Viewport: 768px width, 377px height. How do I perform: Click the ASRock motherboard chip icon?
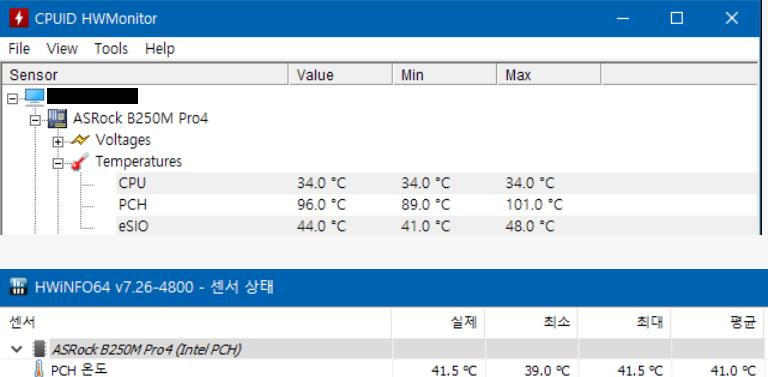(x=57, y=118)
